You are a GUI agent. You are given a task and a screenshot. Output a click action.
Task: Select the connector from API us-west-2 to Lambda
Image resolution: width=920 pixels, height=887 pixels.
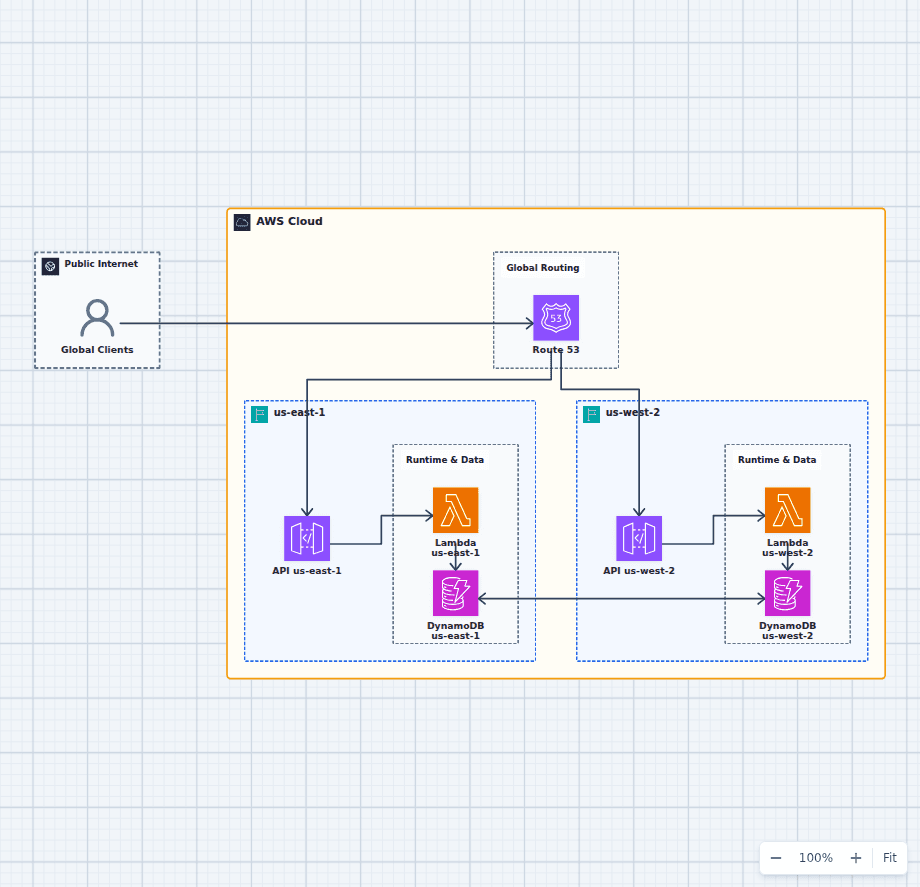(x=713, y=530)
